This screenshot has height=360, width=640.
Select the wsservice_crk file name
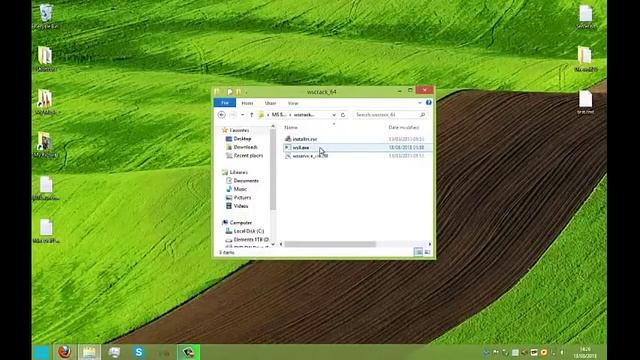click(310, 156)
